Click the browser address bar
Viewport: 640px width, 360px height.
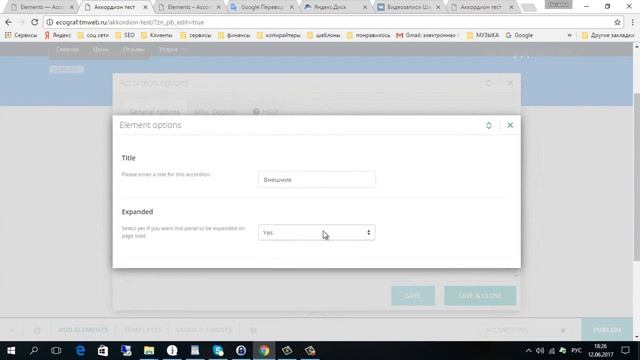point(327,22)
